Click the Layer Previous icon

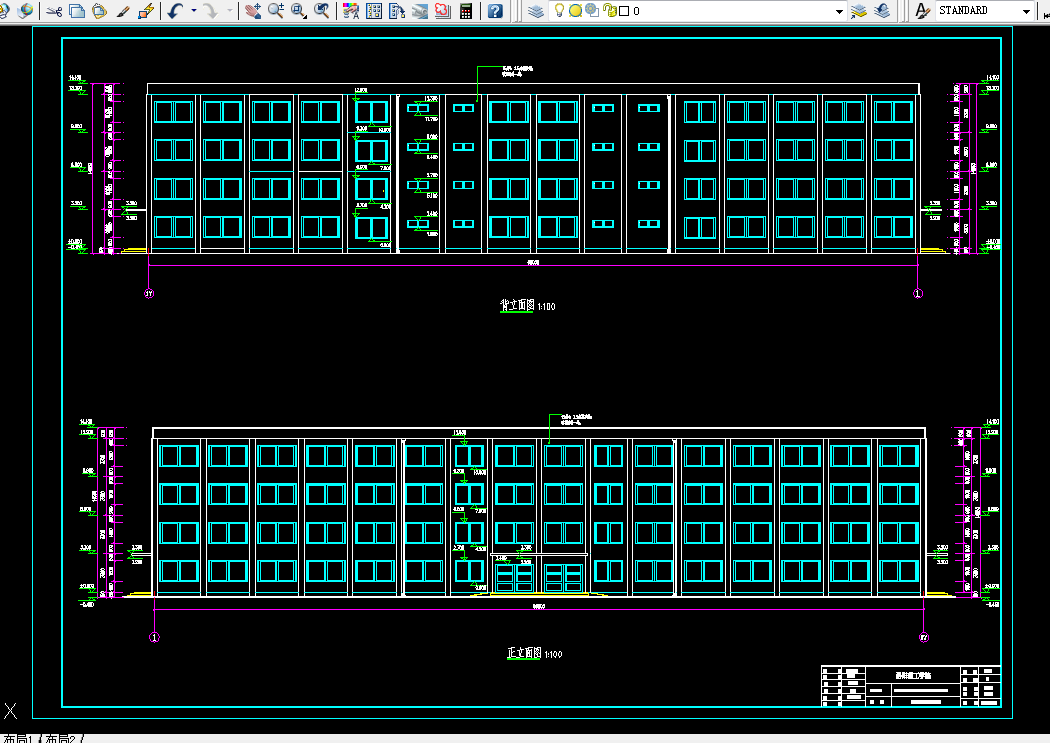(882, 11)
